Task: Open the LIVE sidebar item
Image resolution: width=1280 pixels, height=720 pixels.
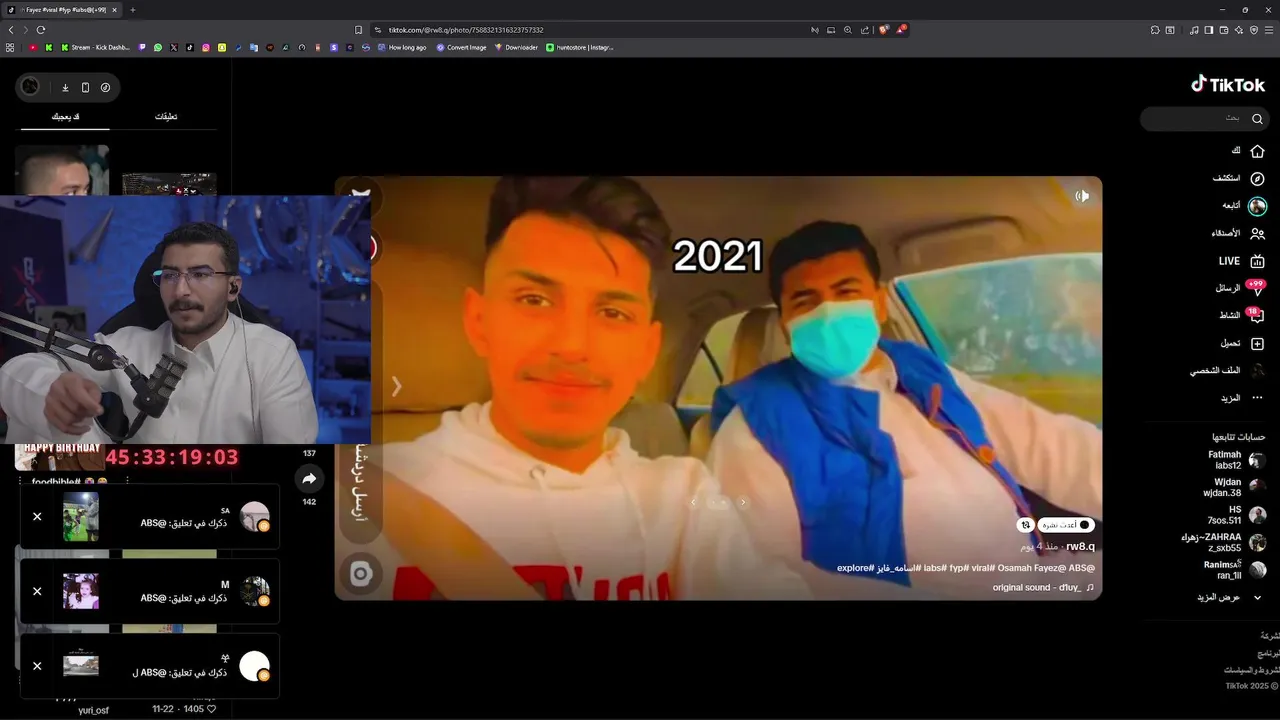Action: point(1241,261)
